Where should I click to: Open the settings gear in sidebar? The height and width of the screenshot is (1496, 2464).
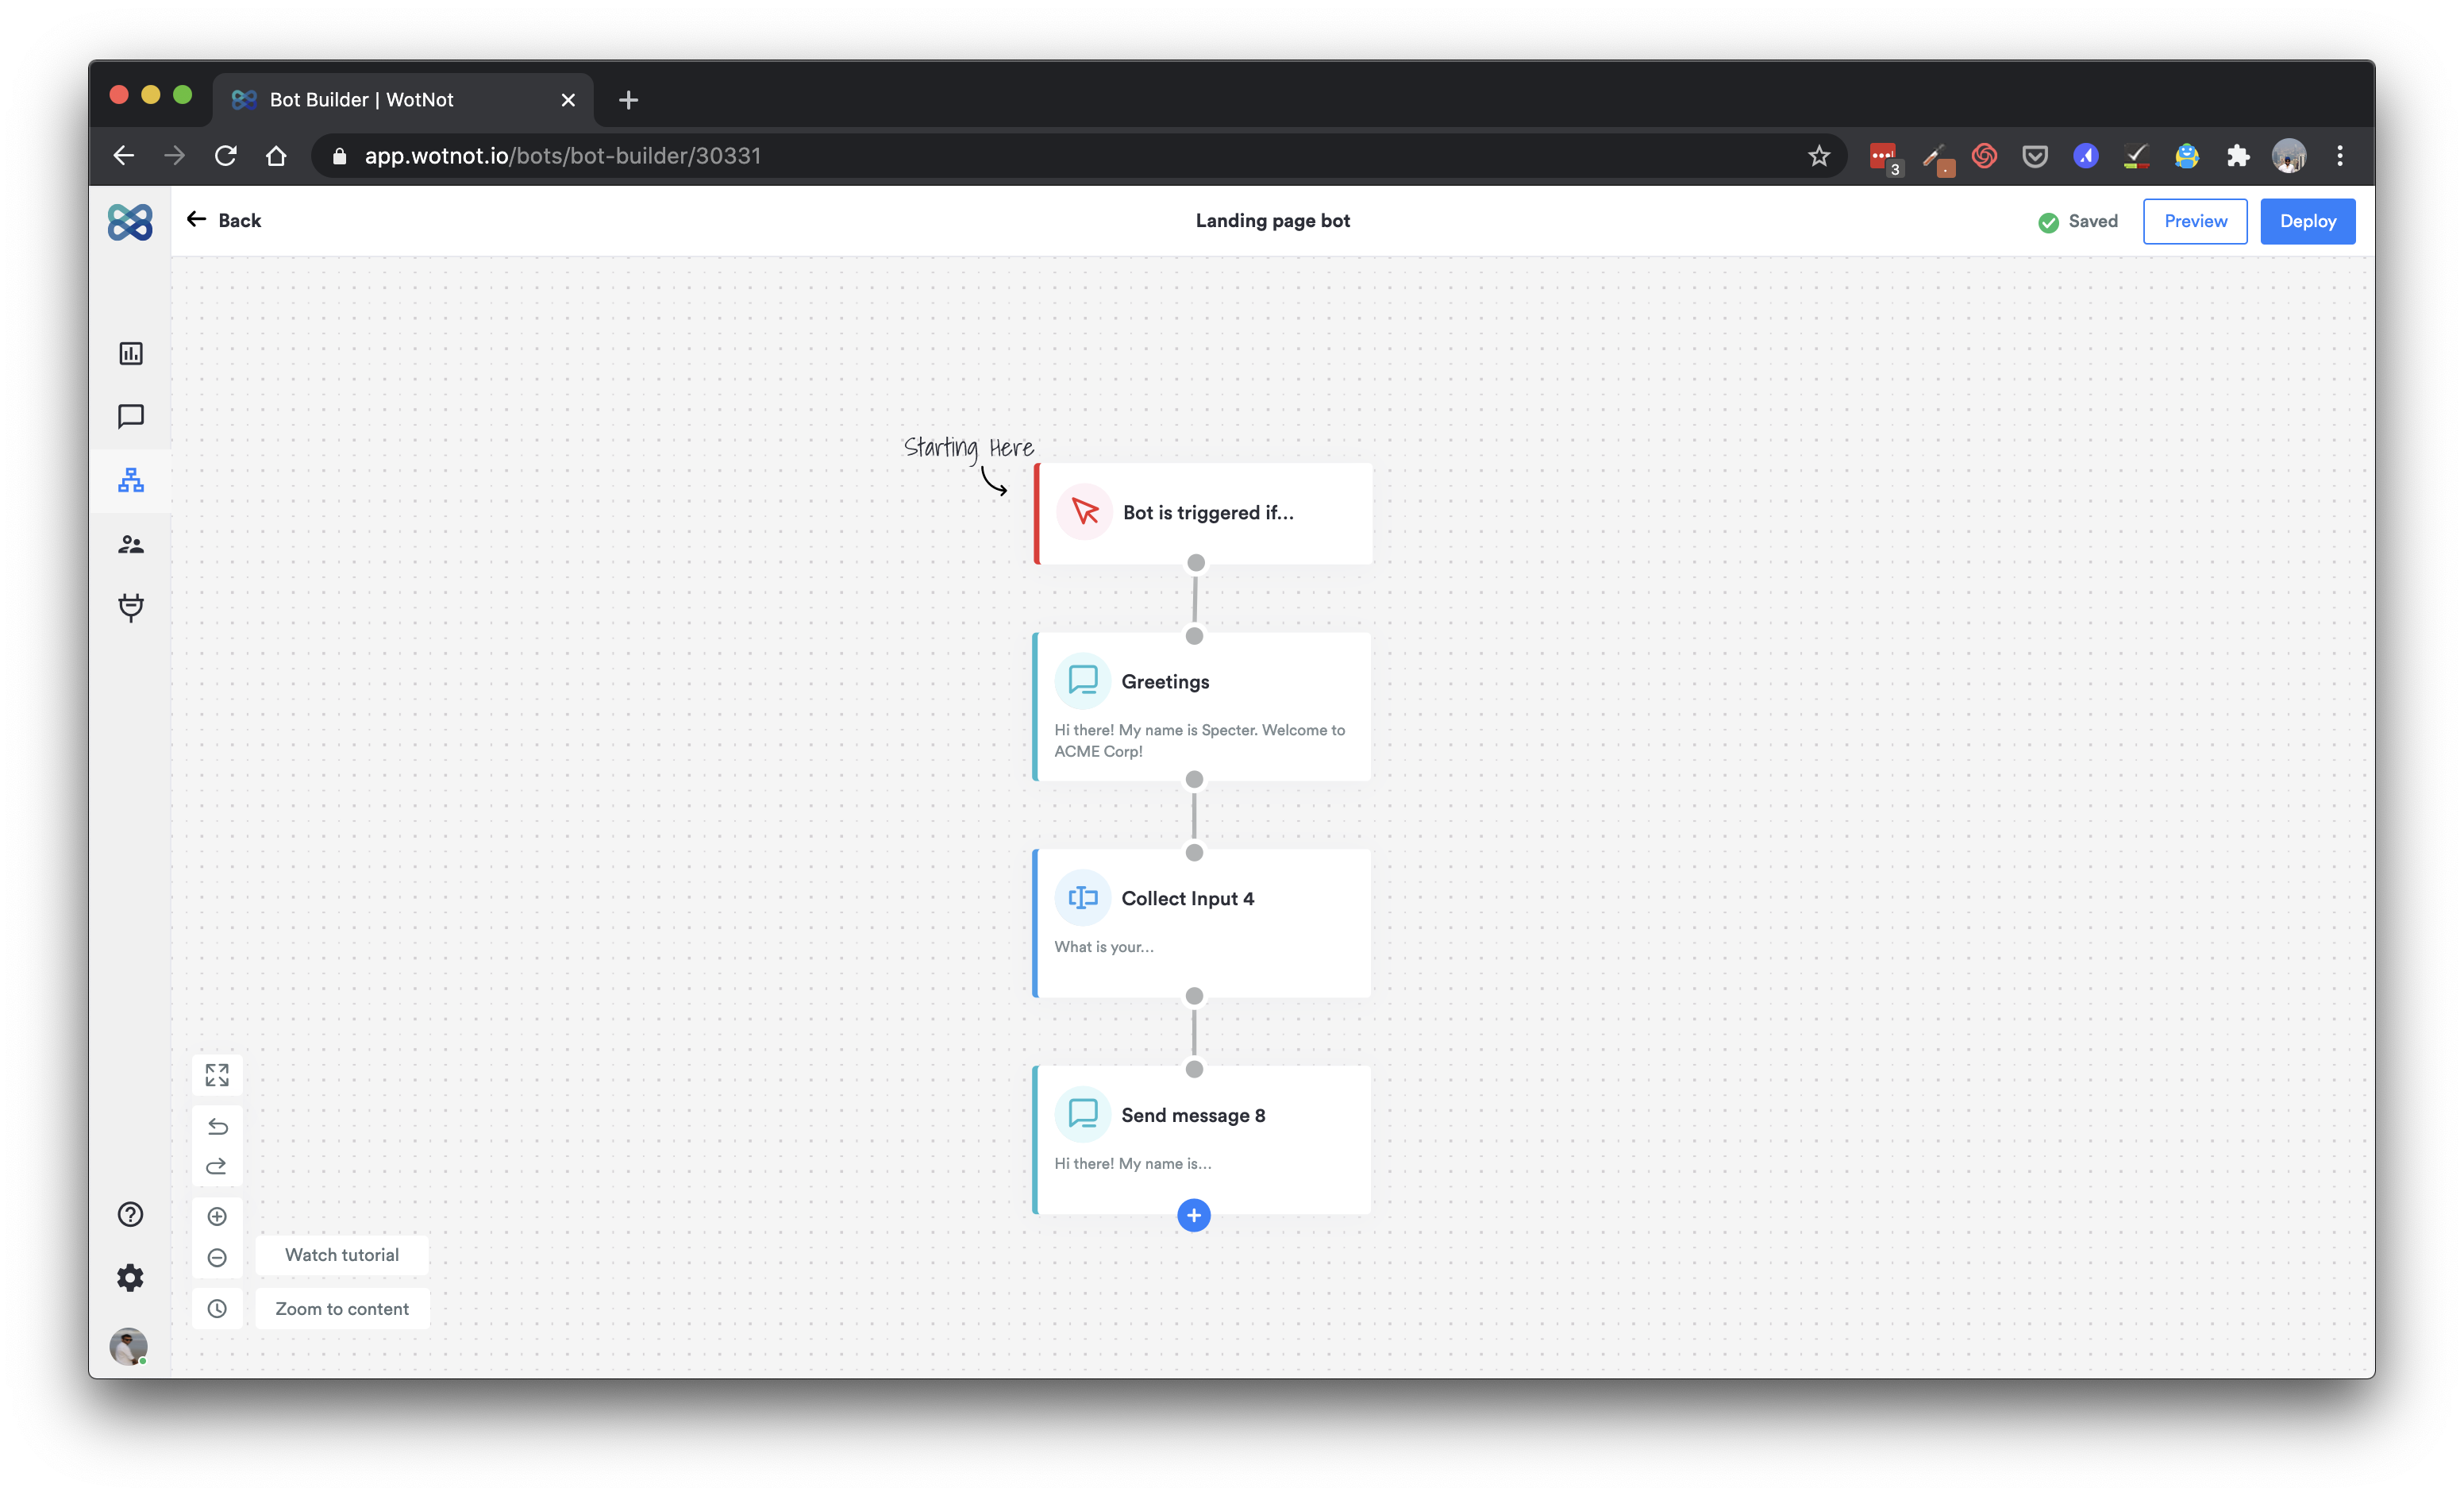[131, 1278]
